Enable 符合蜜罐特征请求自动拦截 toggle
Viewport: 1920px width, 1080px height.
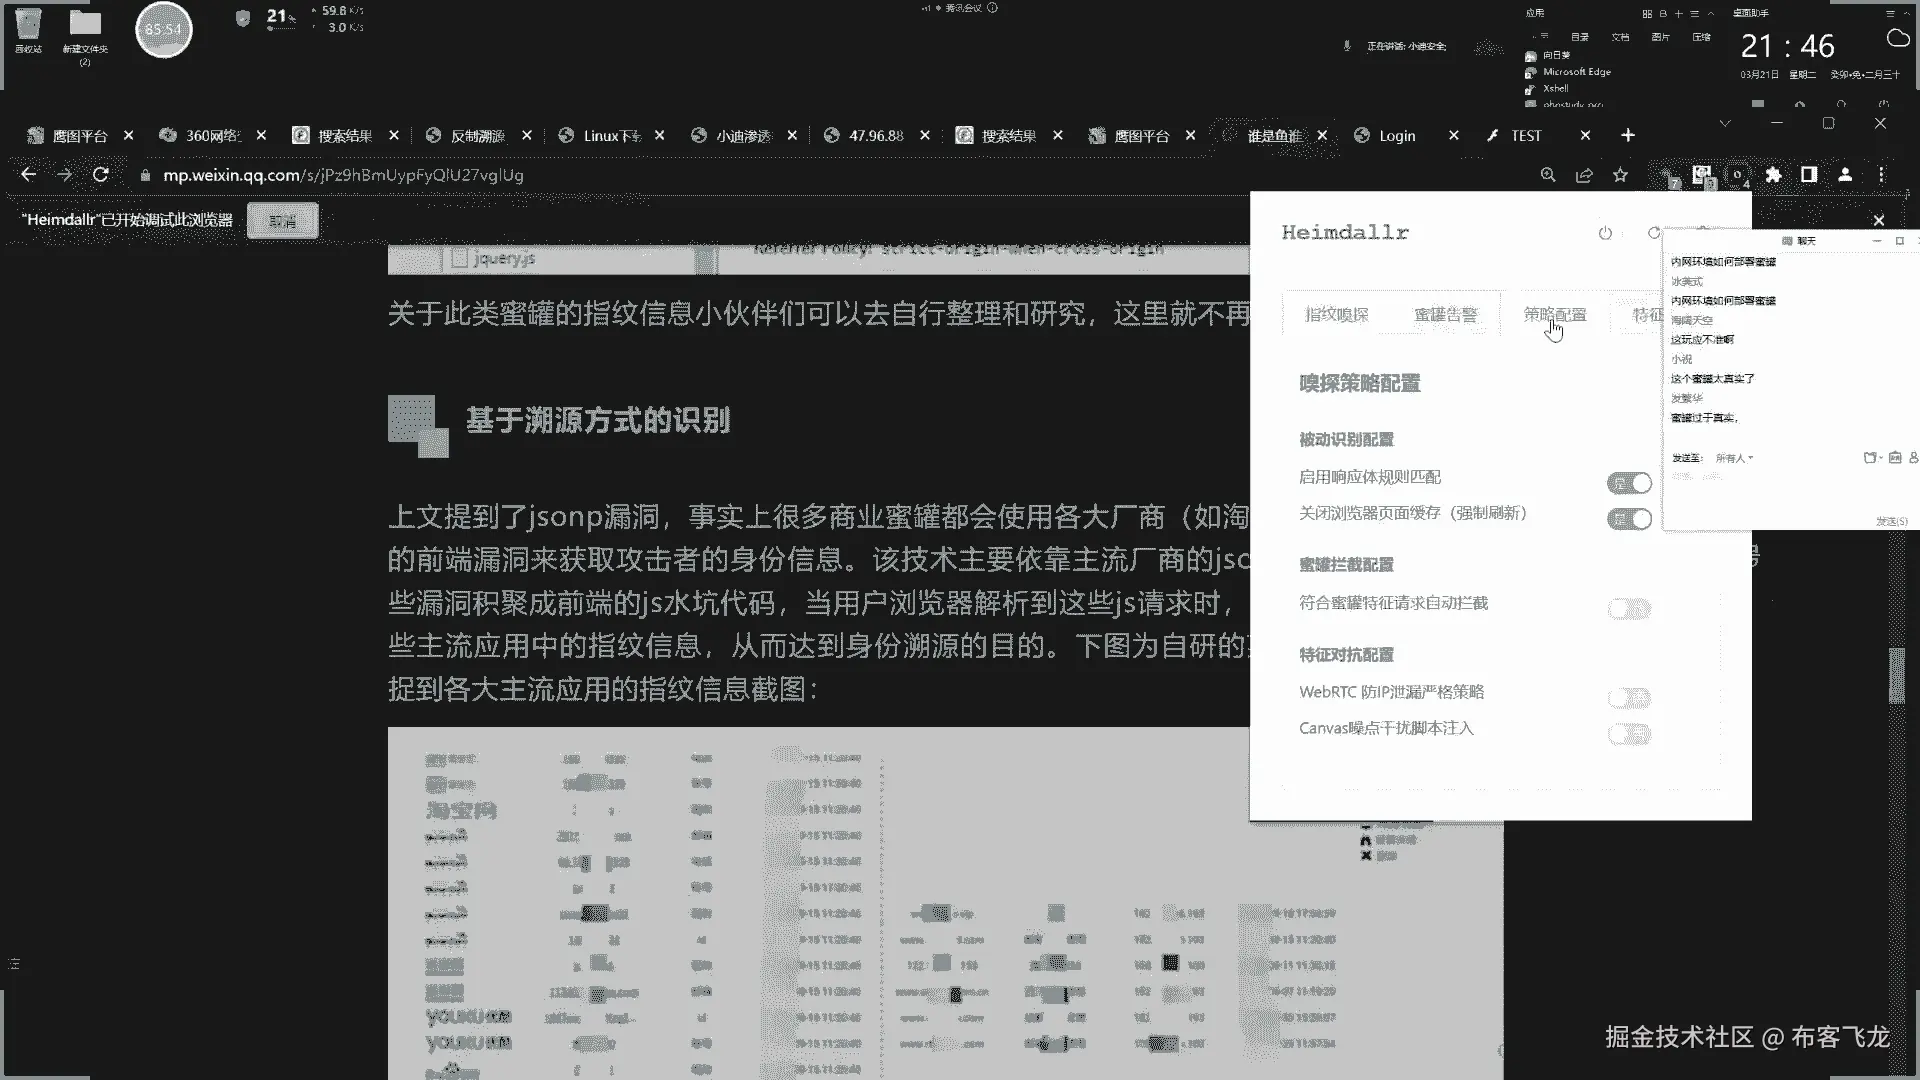(1629, 609)
